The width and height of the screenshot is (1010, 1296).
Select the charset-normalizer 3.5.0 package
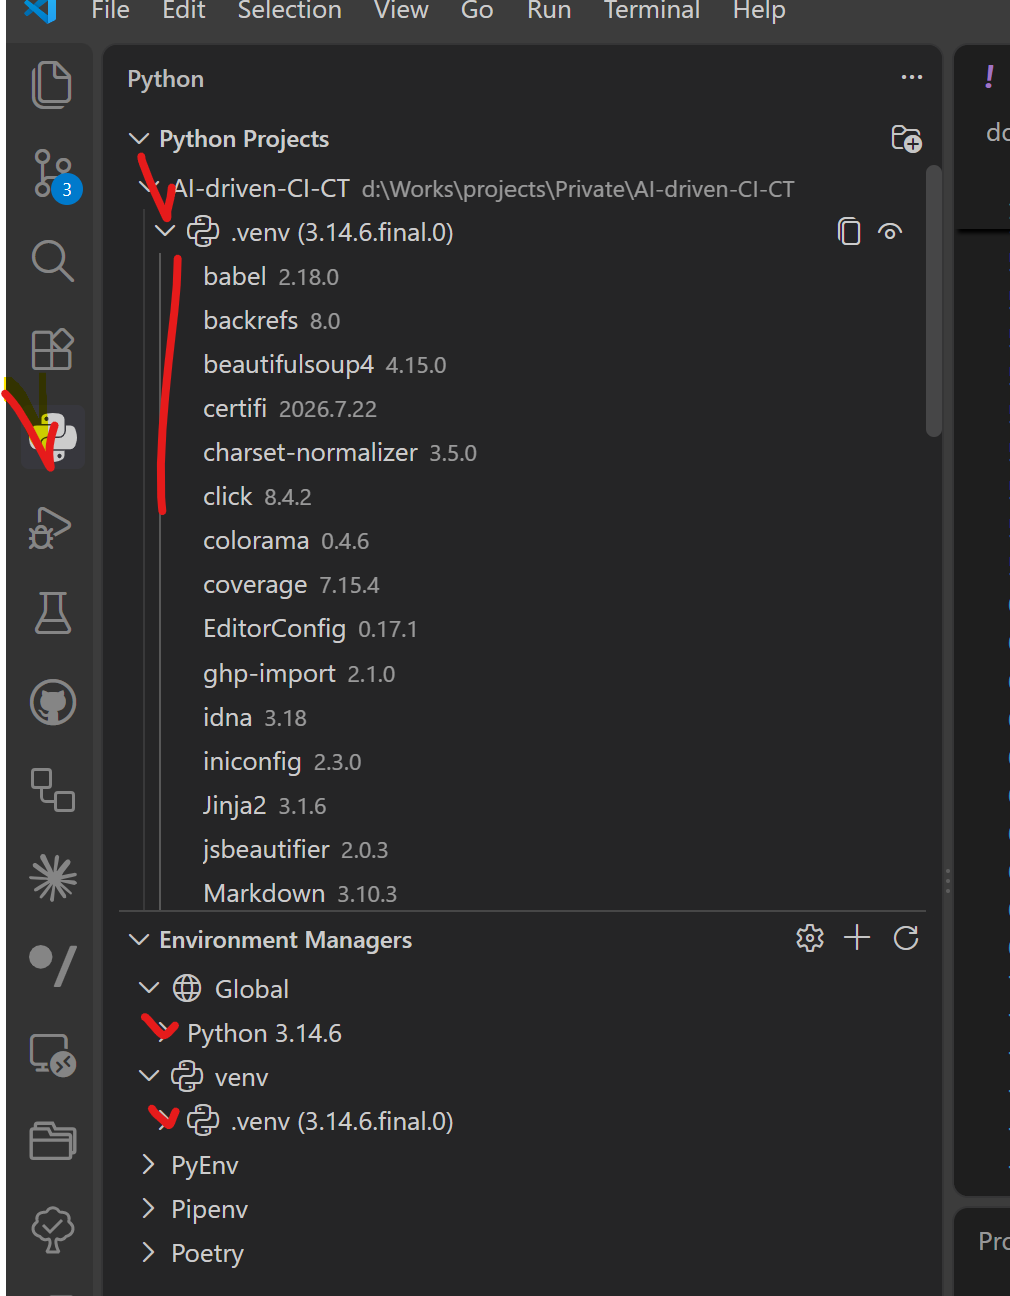point(522,452)
